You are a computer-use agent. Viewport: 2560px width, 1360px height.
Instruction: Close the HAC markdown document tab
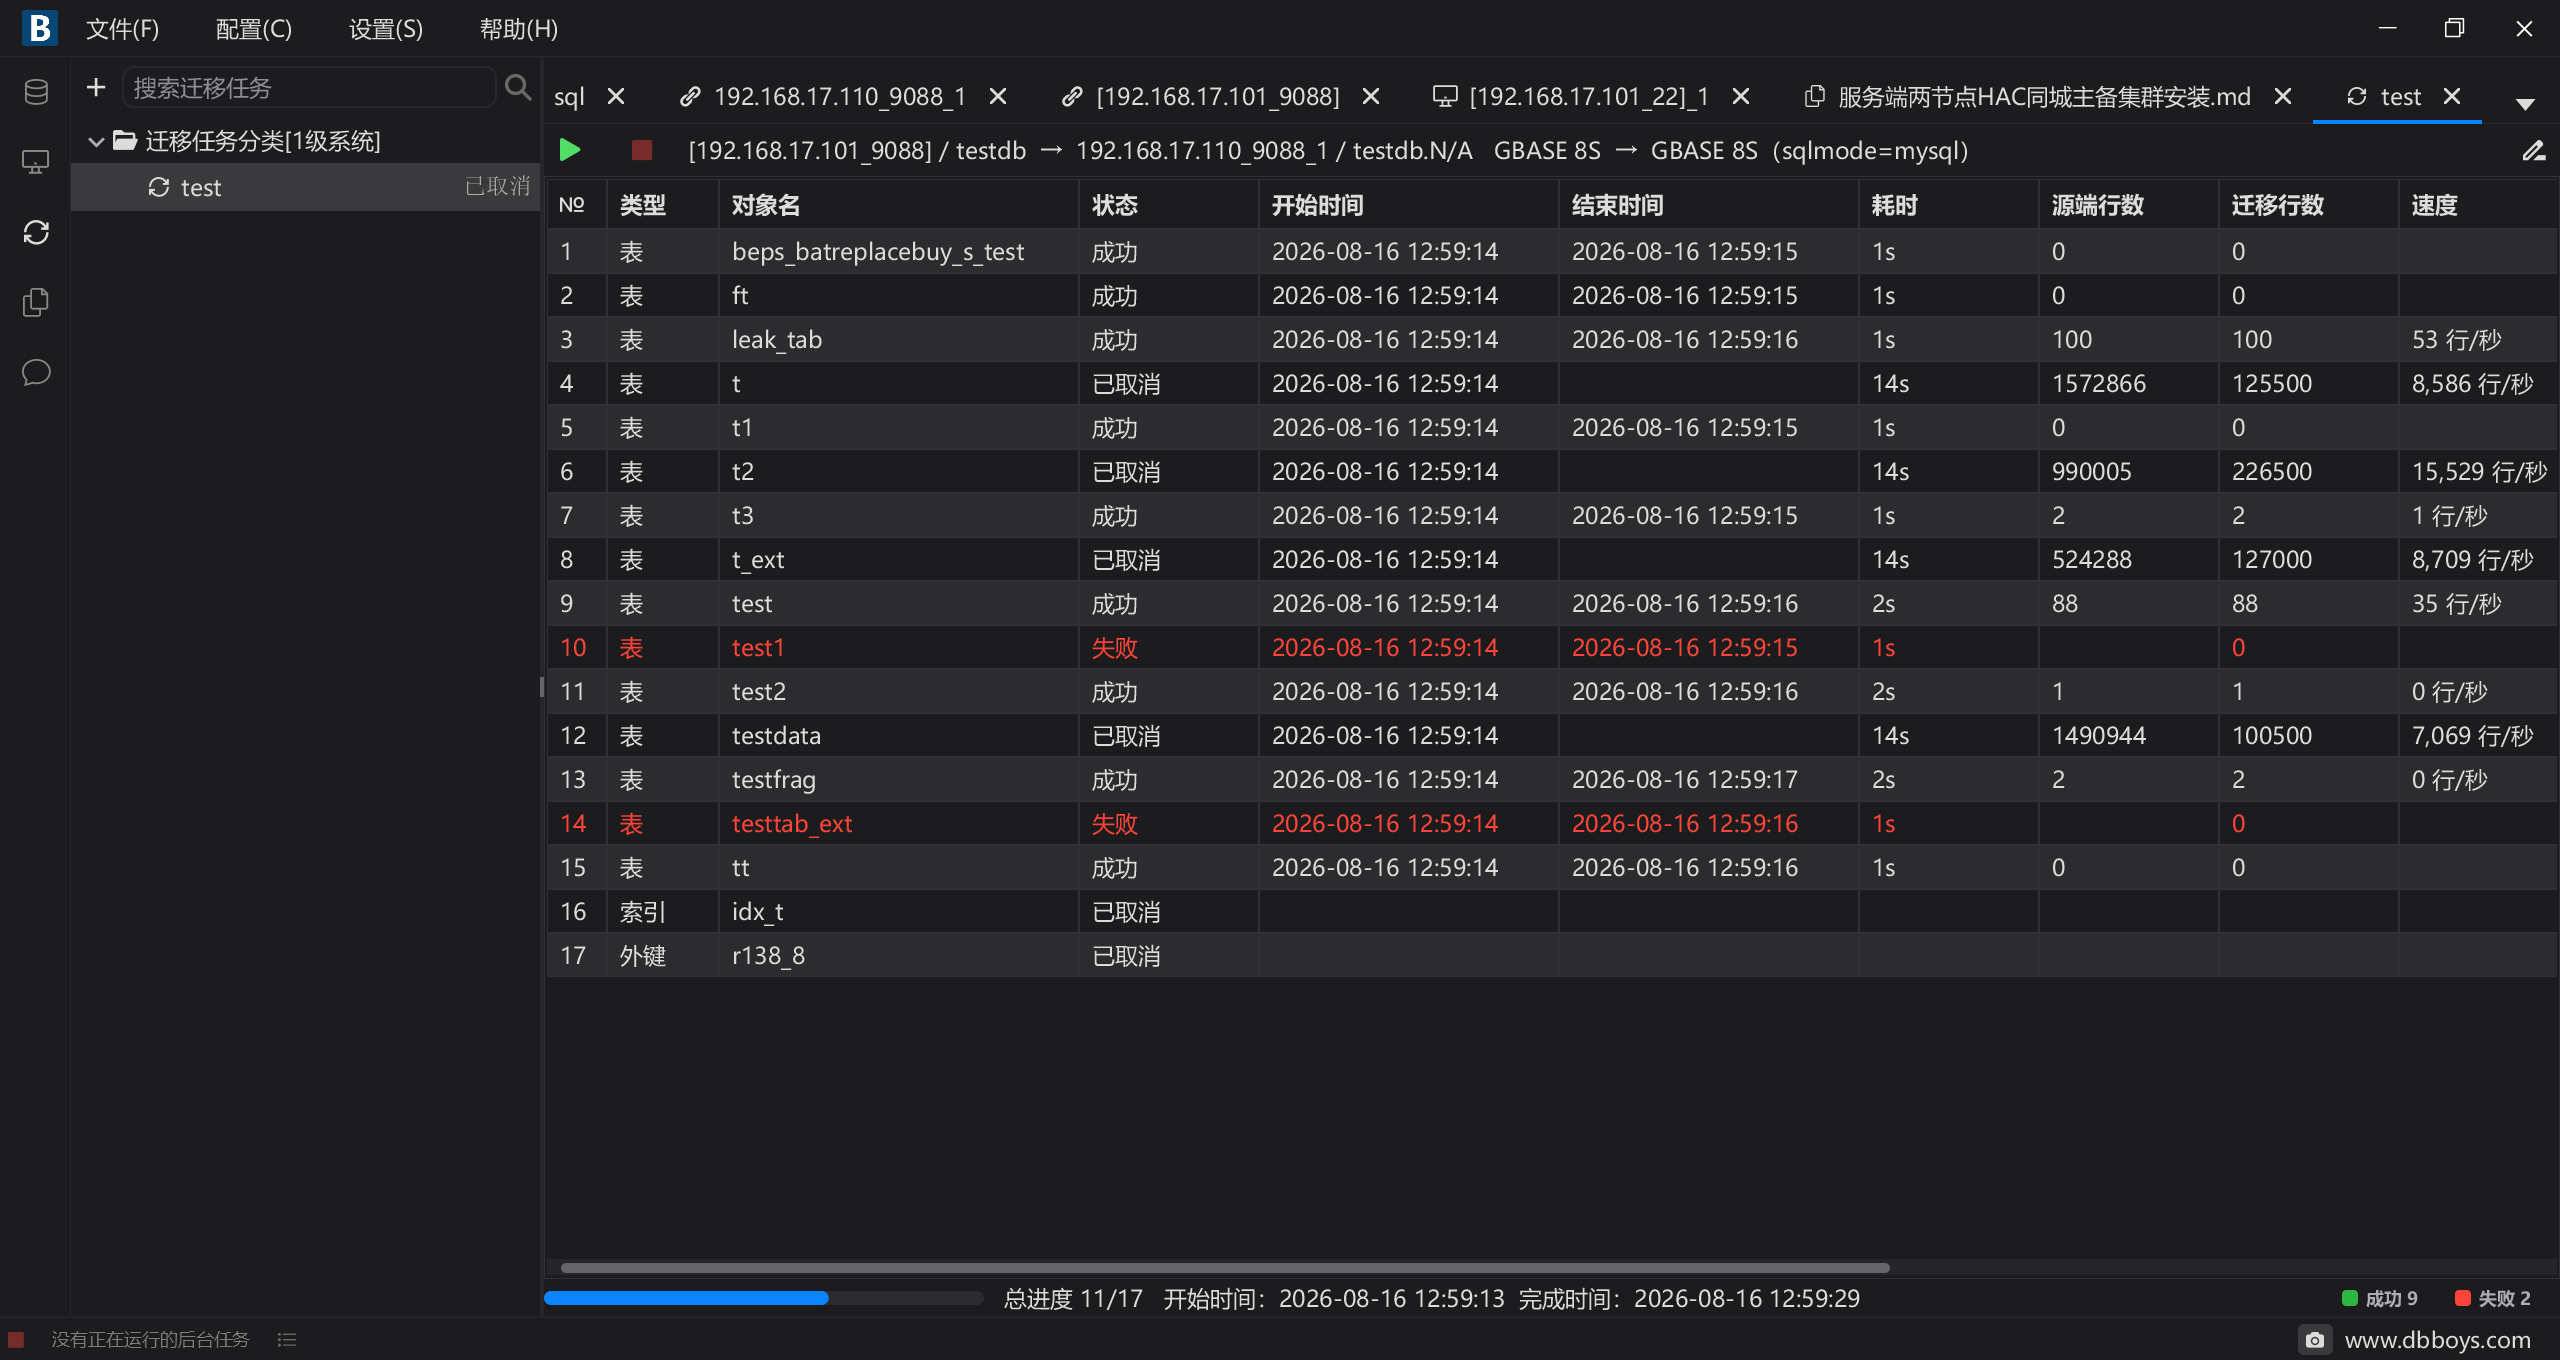(2283, 96)
